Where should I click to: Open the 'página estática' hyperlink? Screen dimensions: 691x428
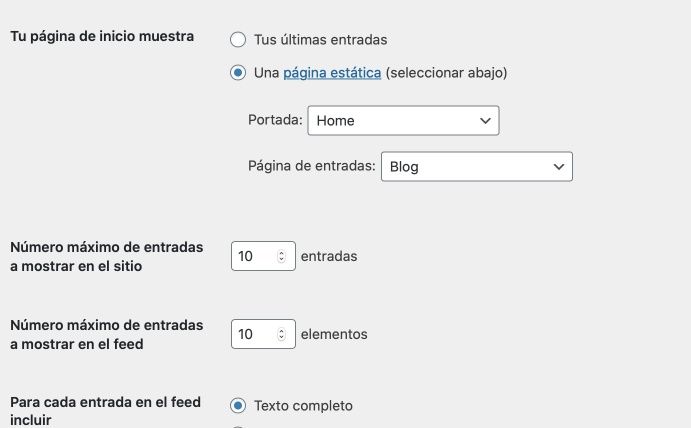tap(332, 73)
